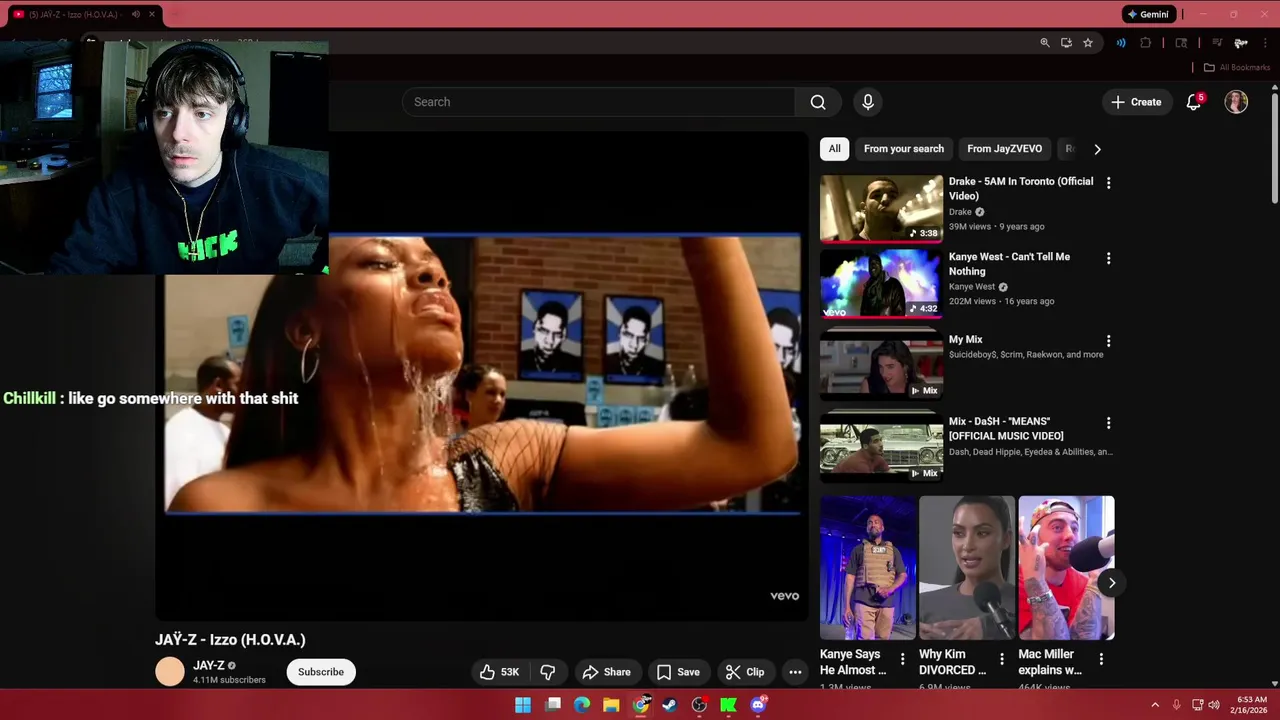The image size is (1280, 720).
Task: Click the YouTube search input field
Action: [x=598, y=102]
